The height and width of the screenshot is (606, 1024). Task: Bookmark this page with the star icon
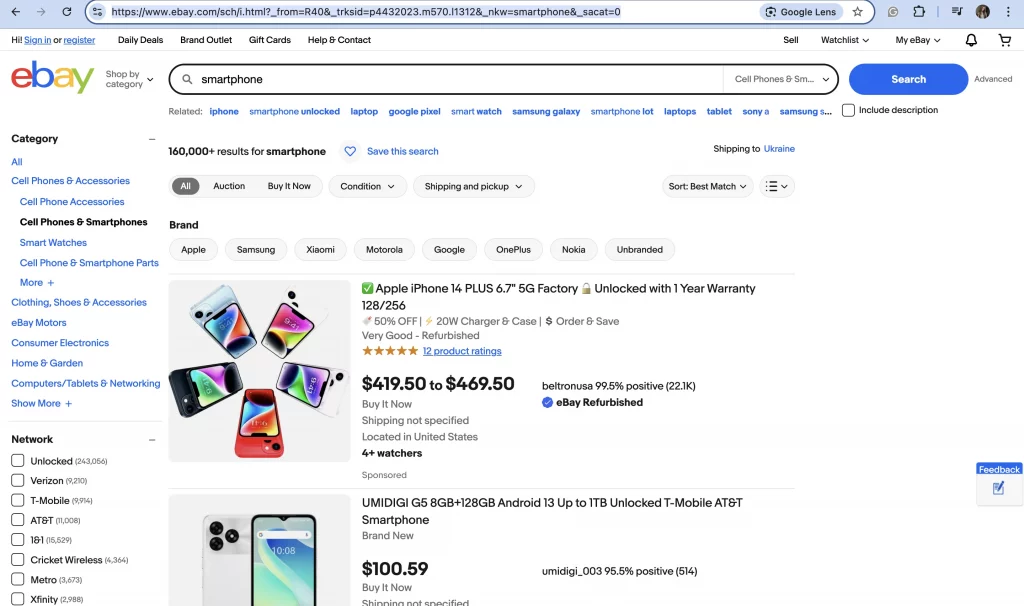[x=857, y=12]
